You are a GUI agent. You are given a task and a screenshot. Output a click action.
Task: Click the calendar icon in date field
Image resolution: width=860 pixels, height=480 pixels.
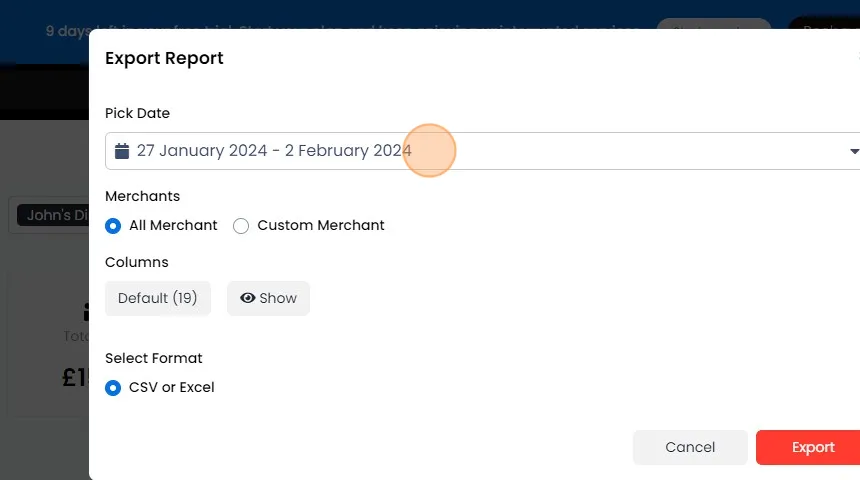point(122,151)
